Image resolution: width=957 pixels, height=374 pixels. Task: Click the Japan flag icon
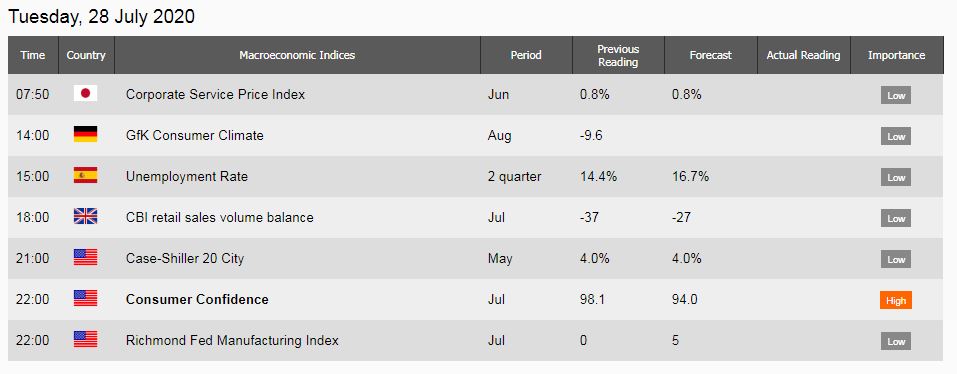tap(85, 93)
